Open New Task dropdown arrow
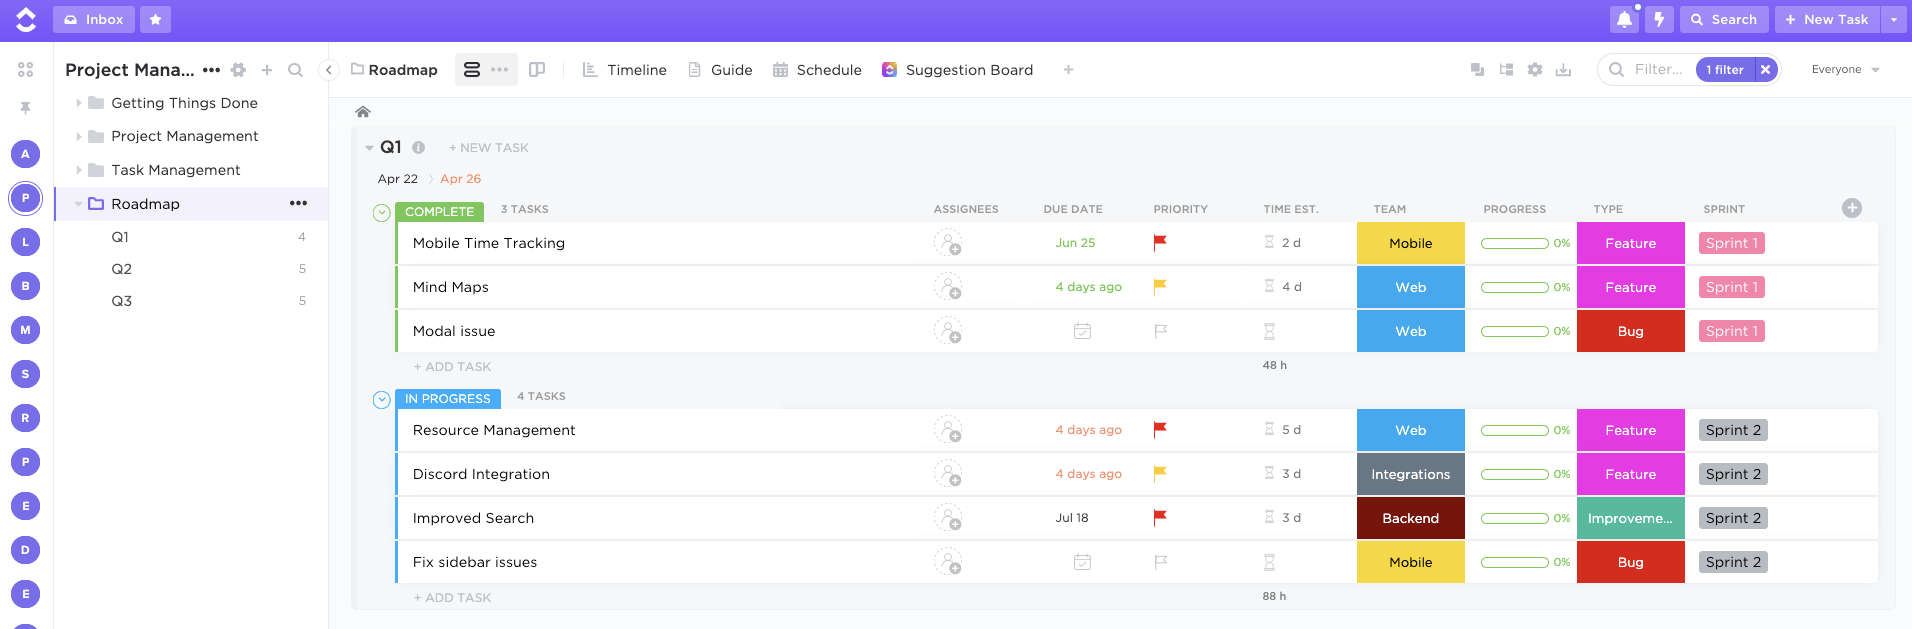1912x629 pixels. 1894,20
